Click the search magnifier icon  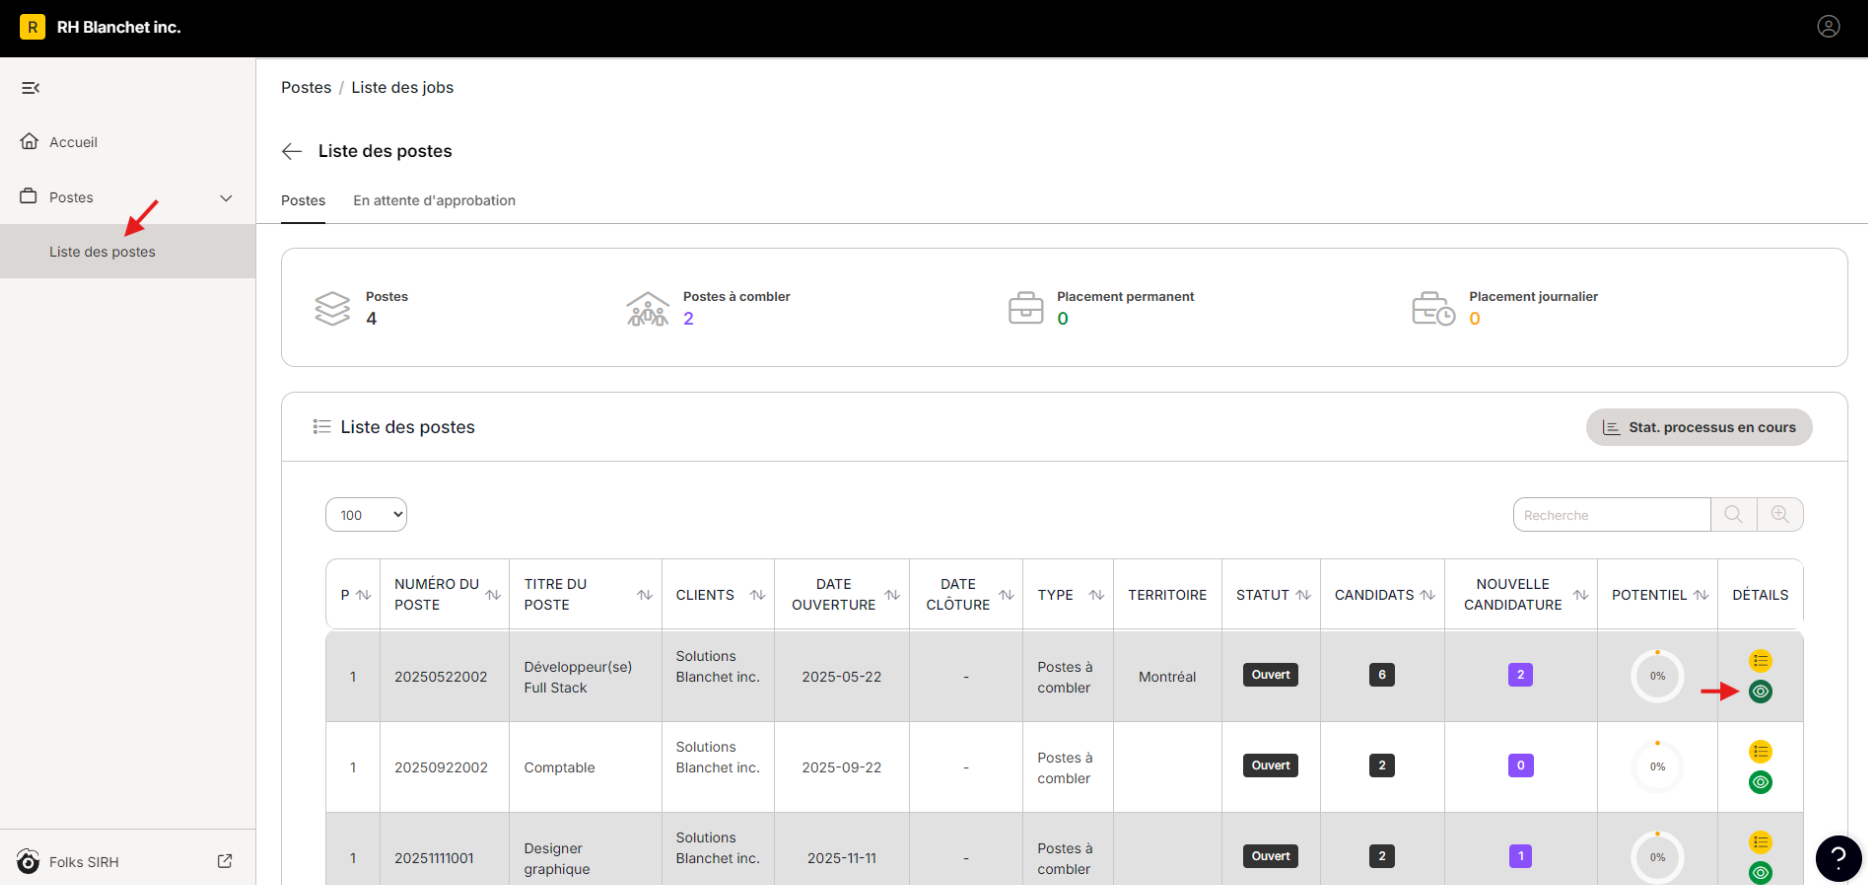[1733, 514]
